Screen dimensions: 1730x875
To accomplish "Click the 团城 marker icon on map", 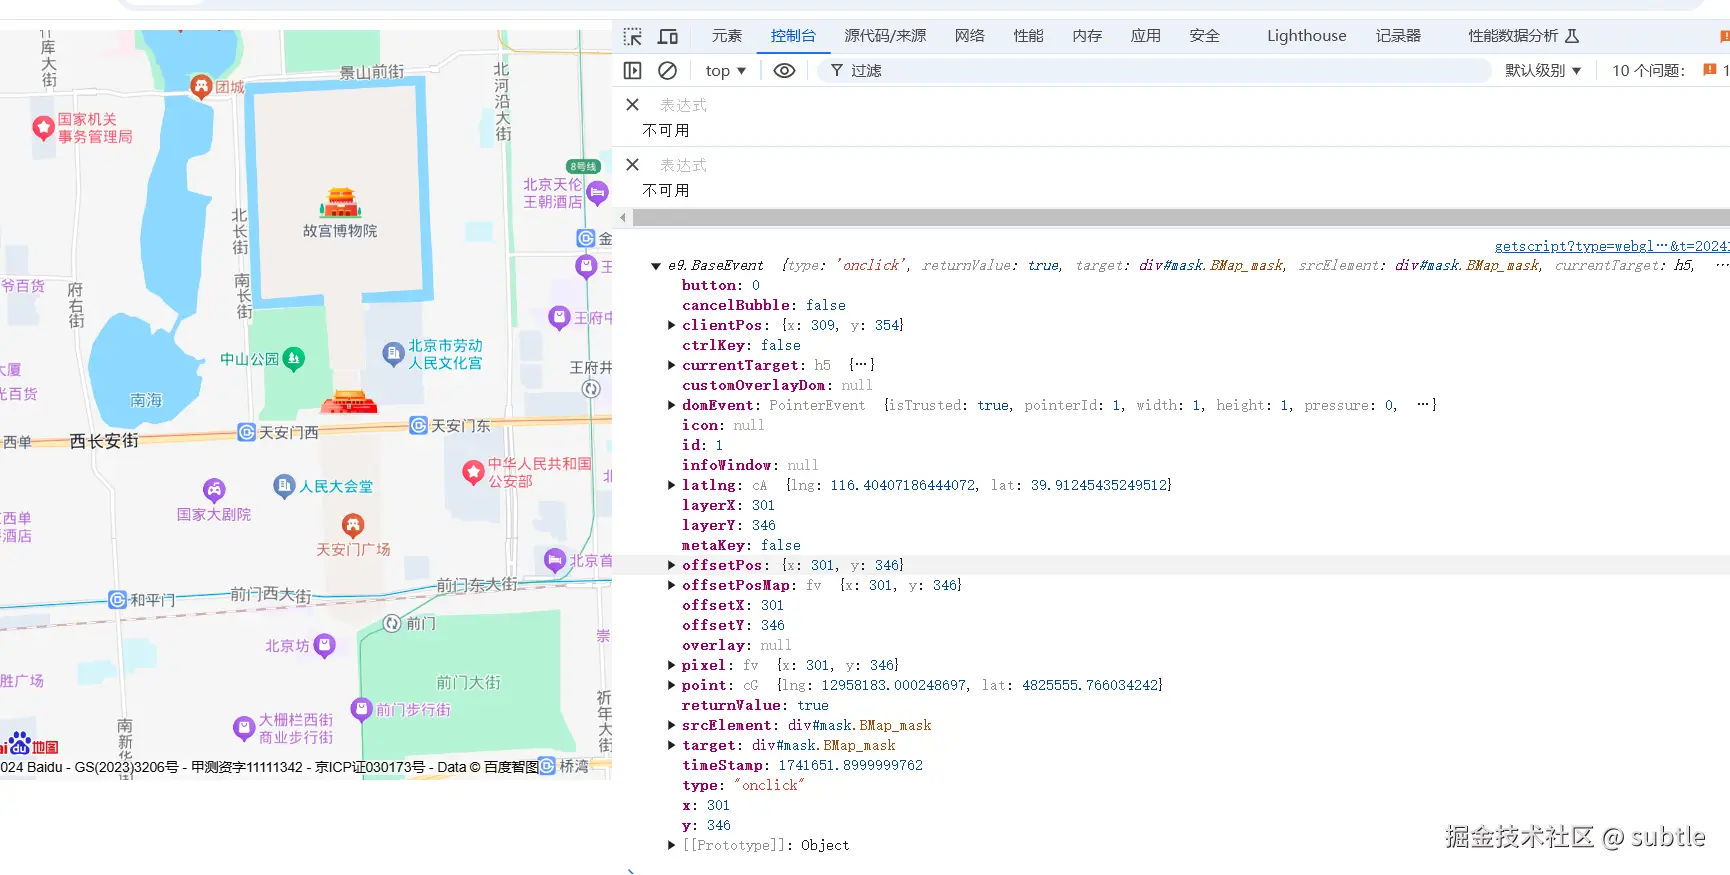I will tap(202, 87).
